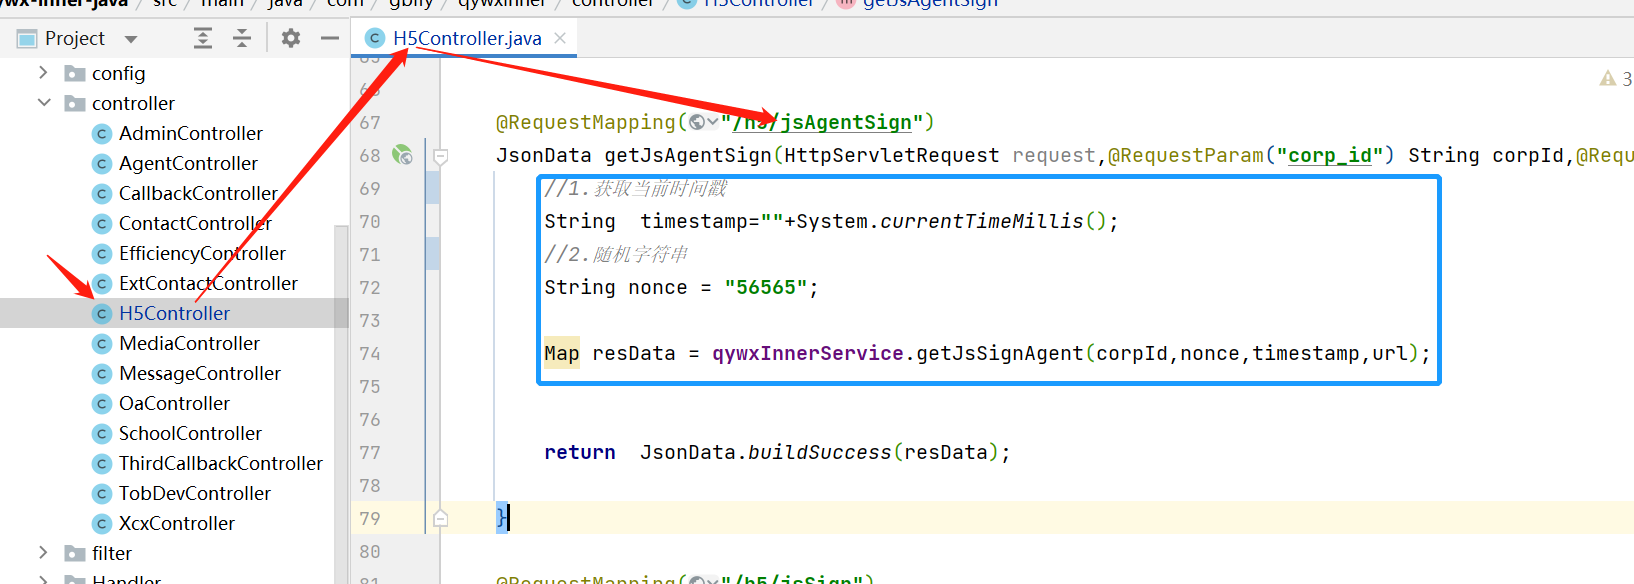Click class icon next to XcxController
Viewport: 1634px width, 584px height.
pyautogui.click(x=101, y=523)
